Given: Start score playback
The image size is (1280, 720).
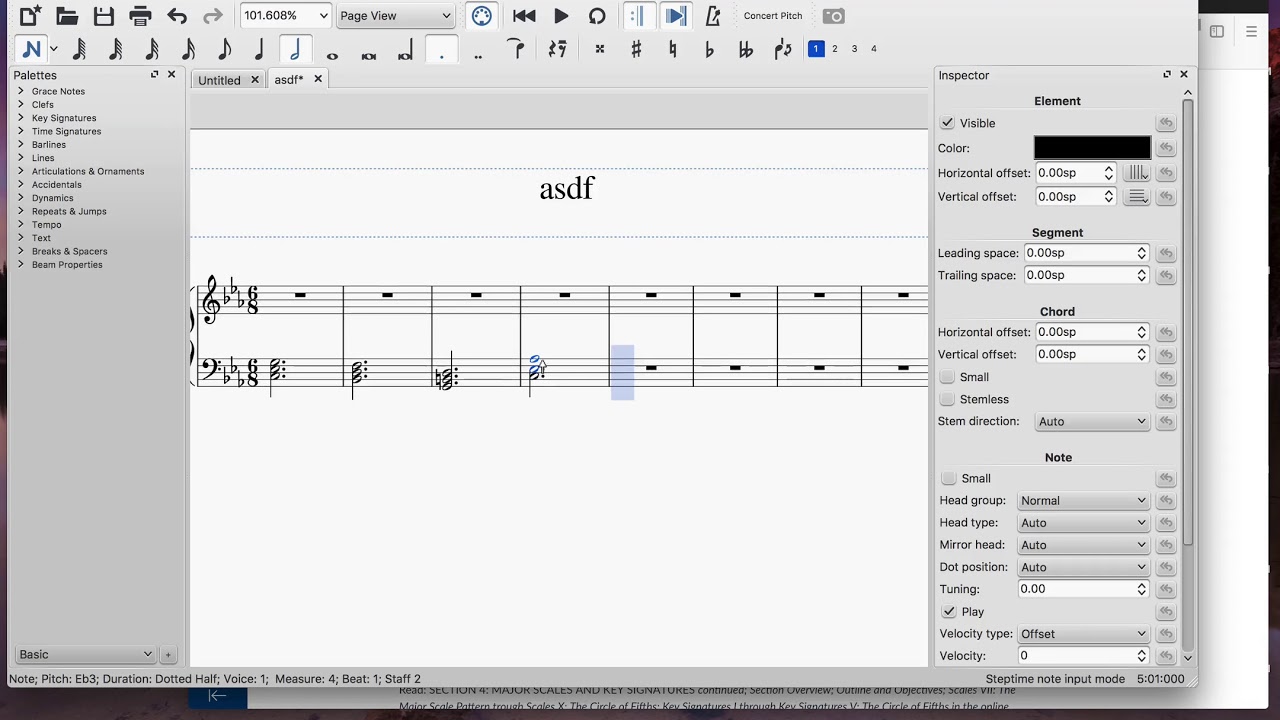Looking at the screenshot, I should 561,16.
